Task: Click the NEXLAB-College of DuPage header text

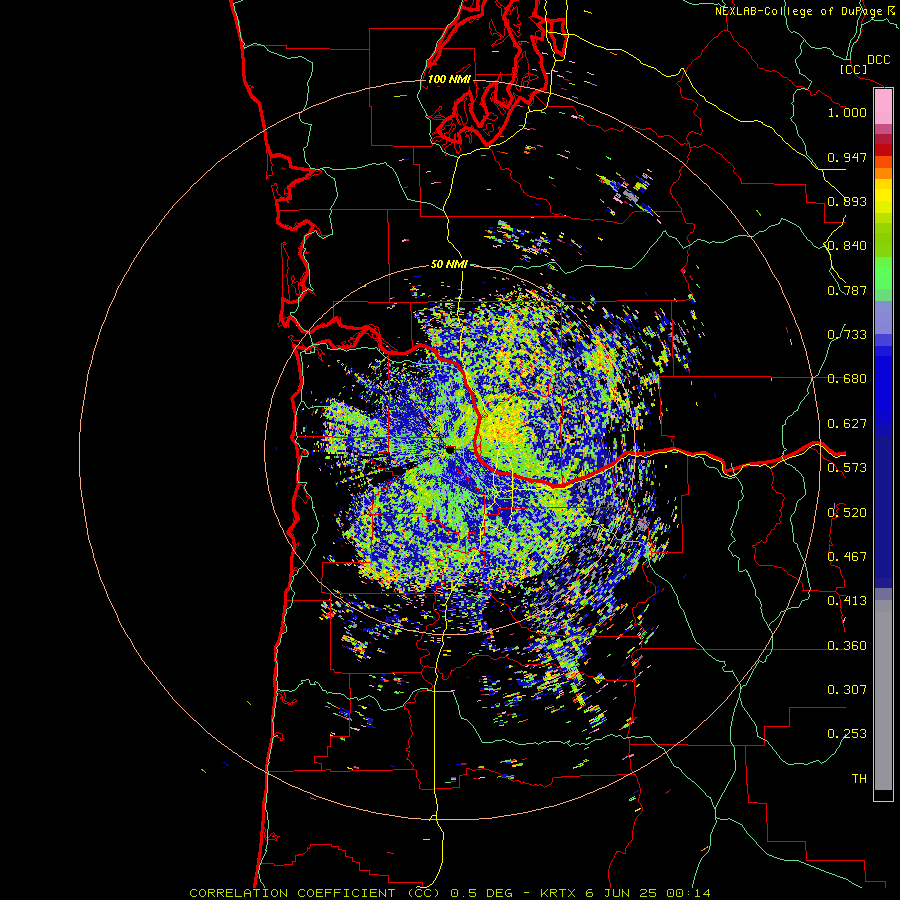Action: pyautogui.click(x=799, y=11)
